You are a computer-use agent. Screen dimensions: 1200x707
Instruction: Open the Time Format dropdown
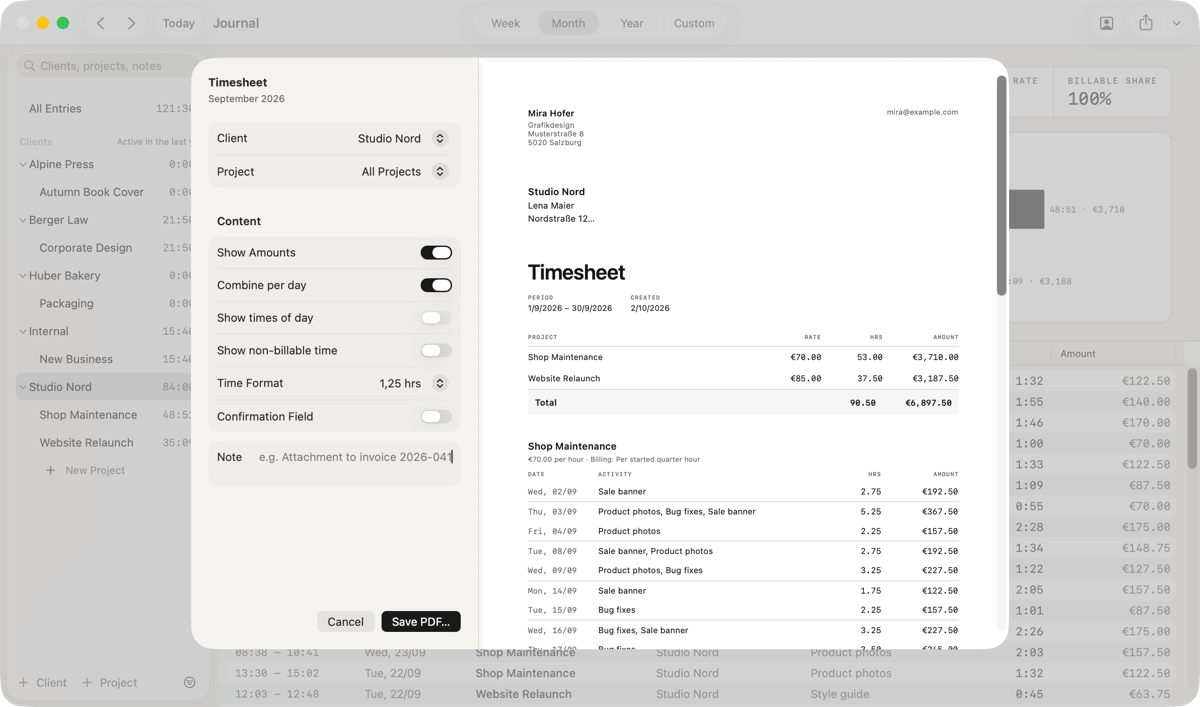tap(413, 383)
